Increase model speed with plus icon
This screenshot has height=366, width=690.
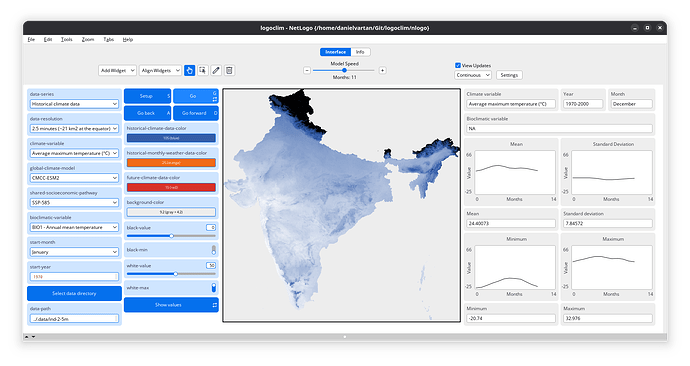coord(382,70)
